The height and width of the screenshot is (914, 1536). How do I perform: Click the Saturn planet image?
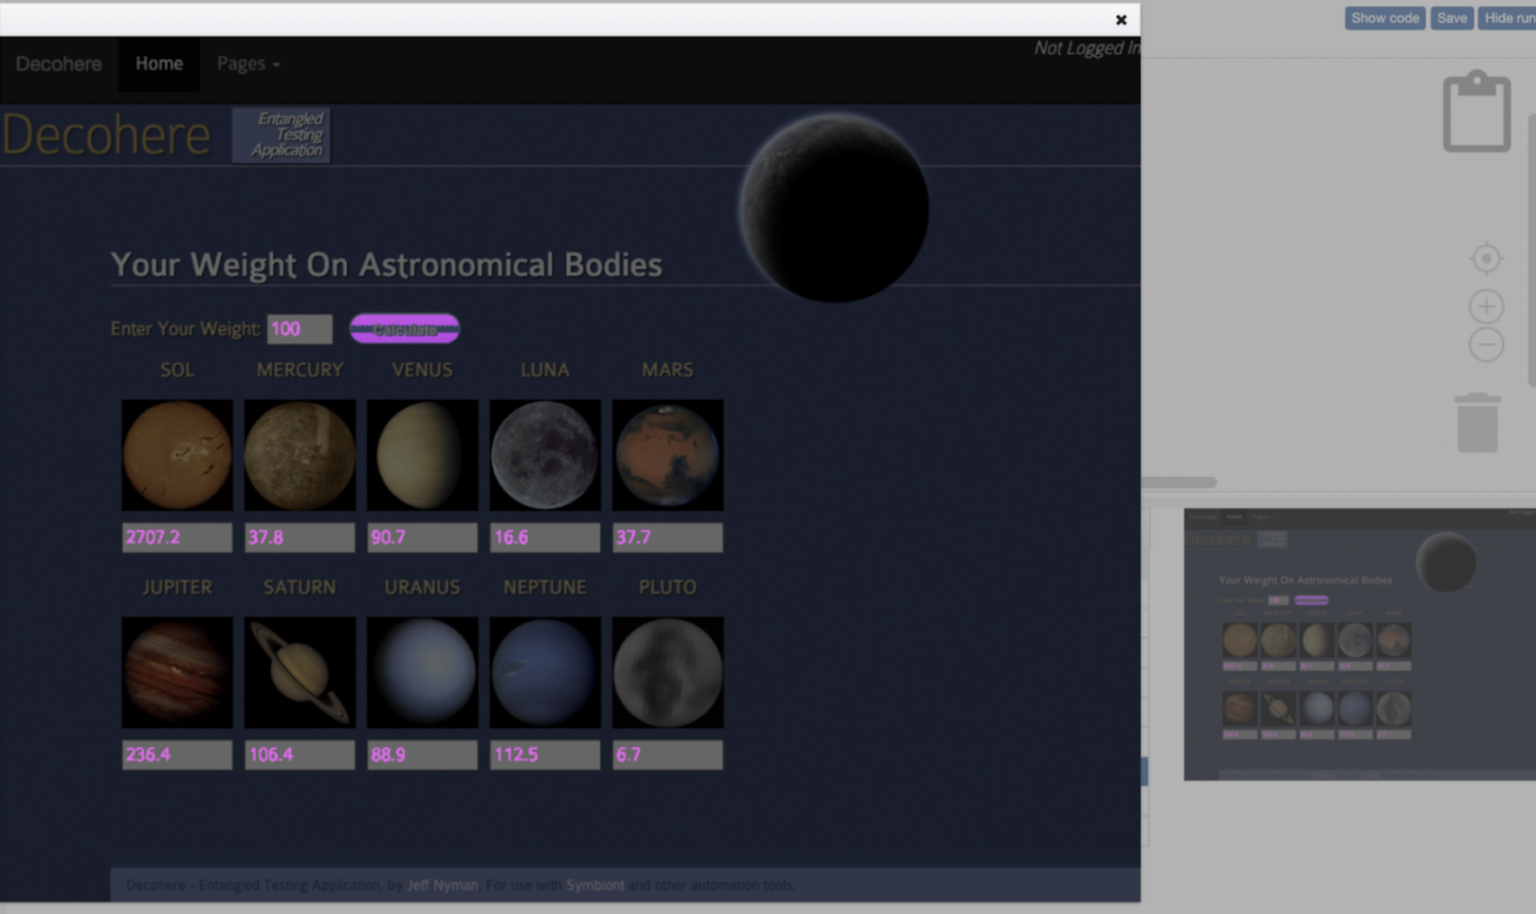(x=299, y=671)
